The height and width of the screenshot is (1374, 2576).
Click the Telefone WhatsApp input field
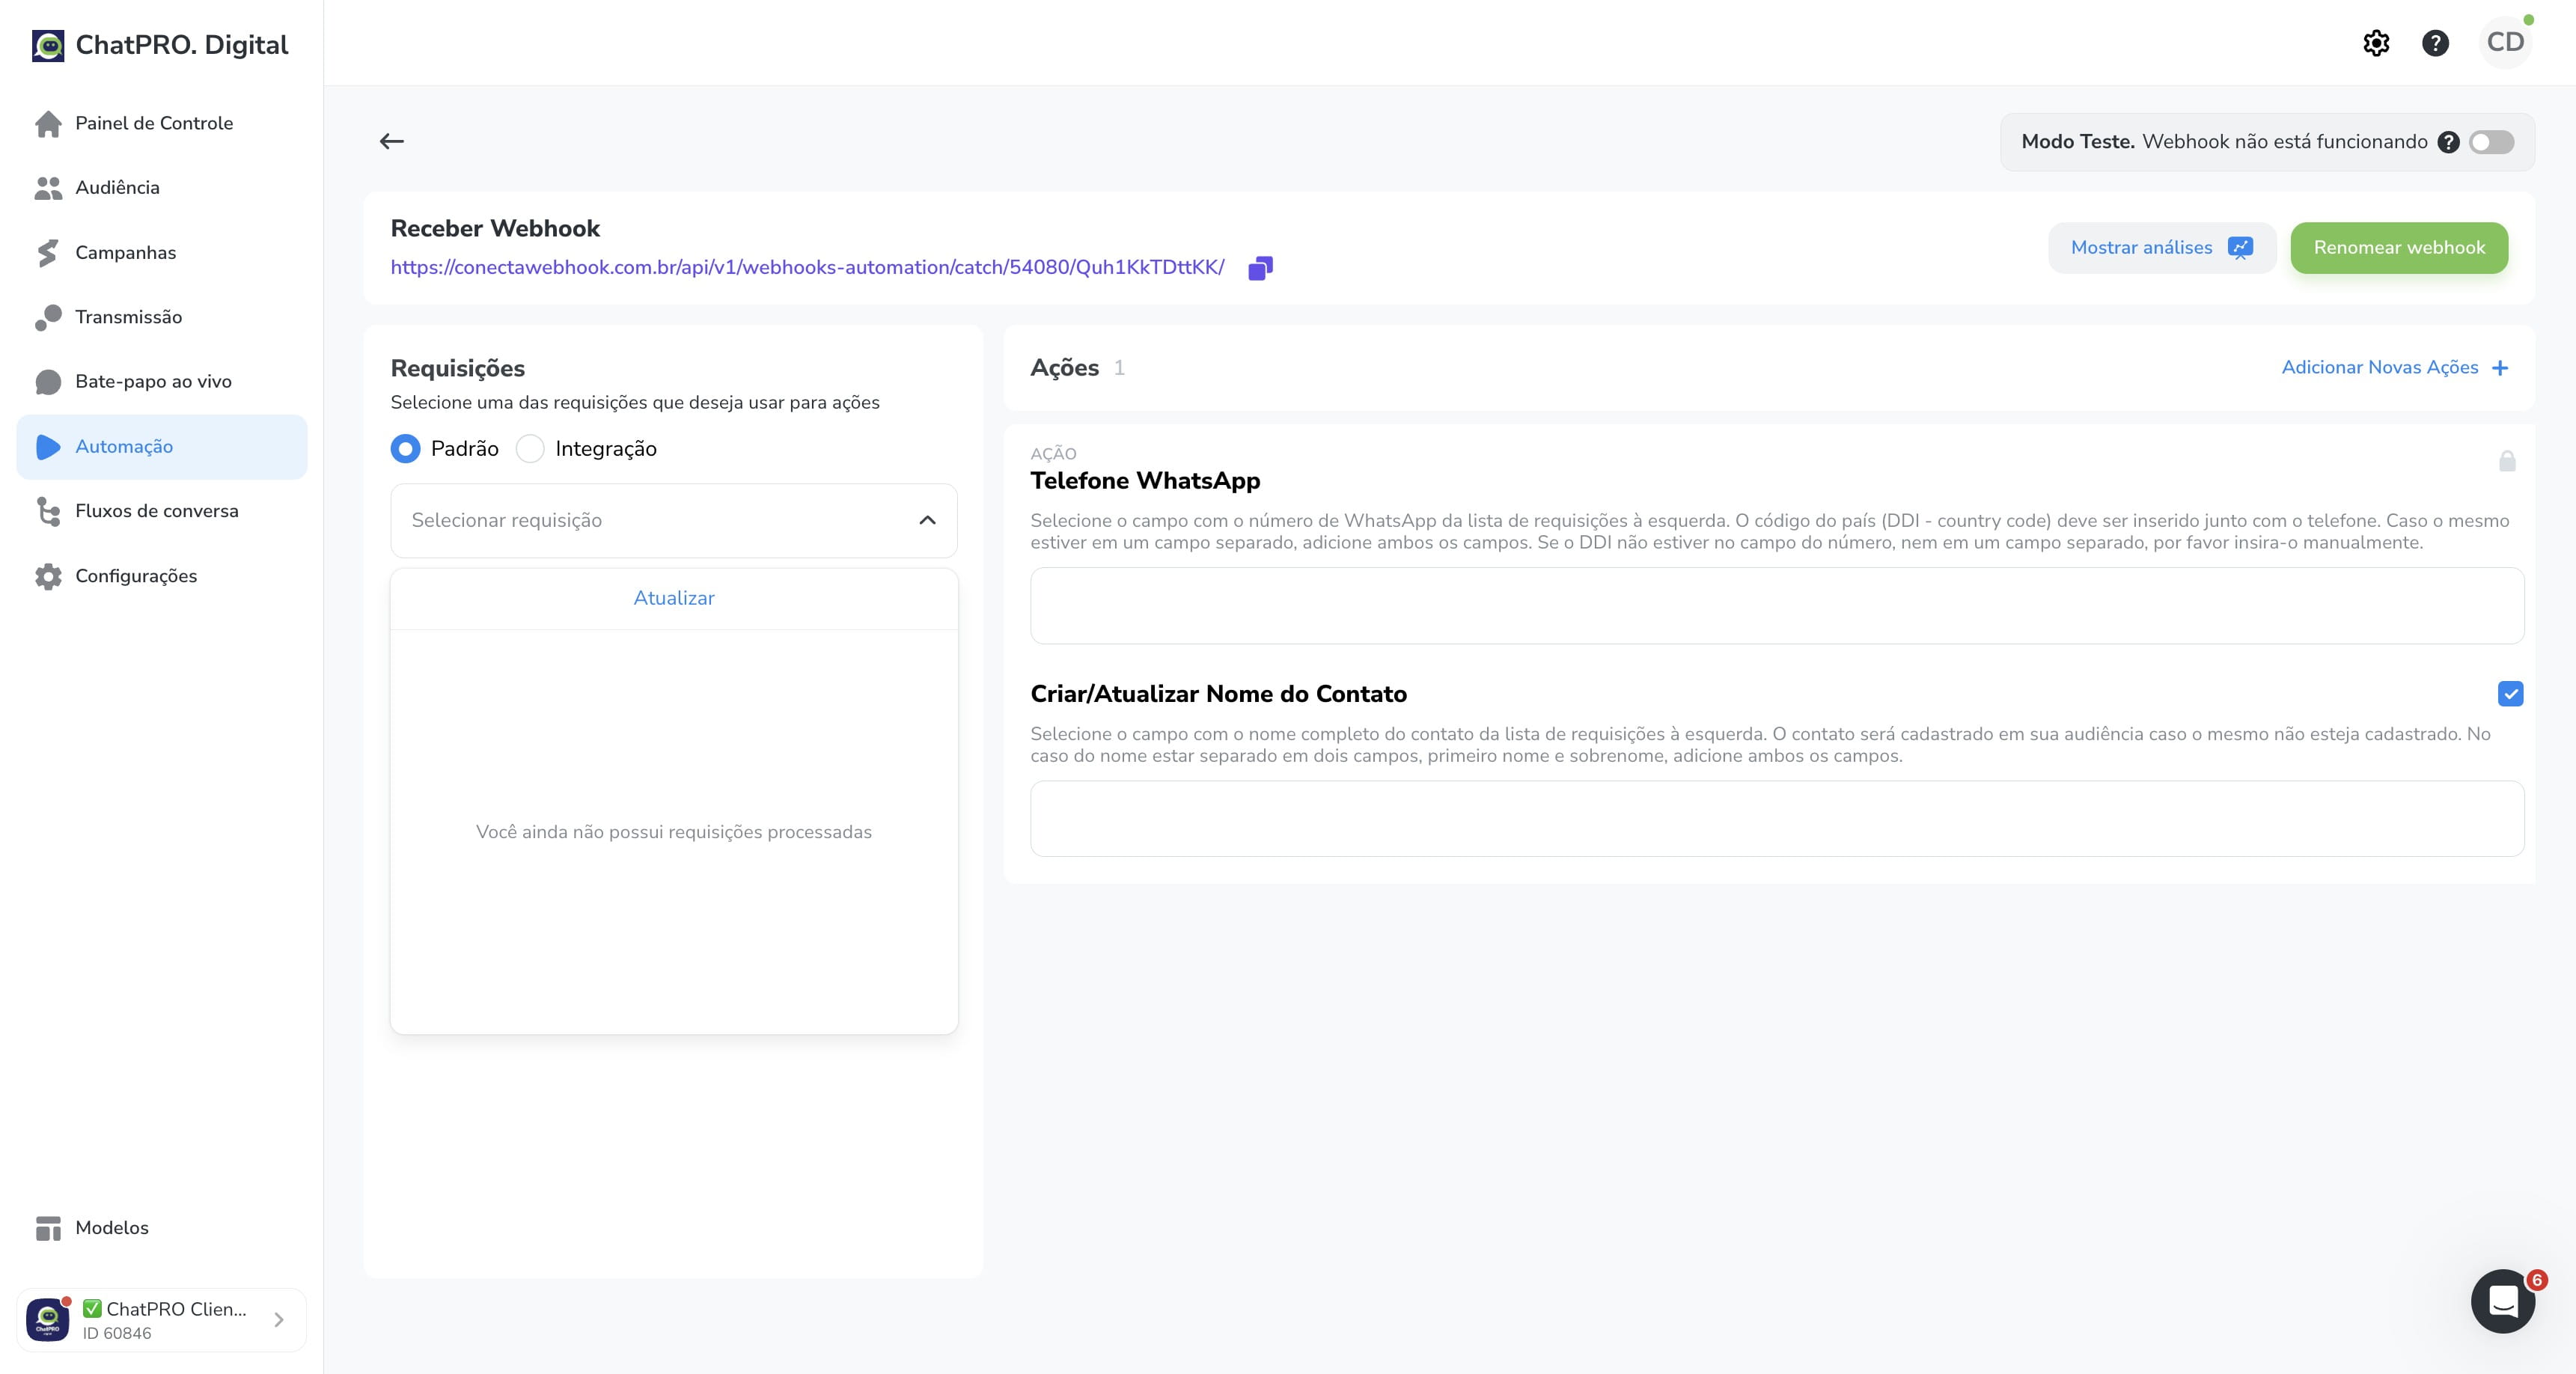1777,606
